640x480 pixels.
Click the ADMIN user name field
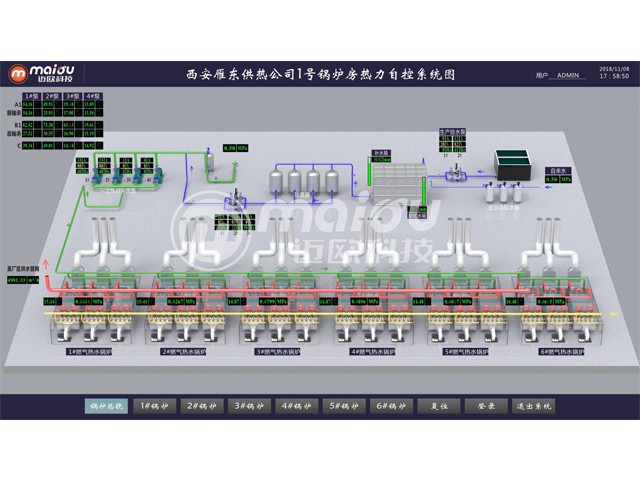[x=570, y=75]
